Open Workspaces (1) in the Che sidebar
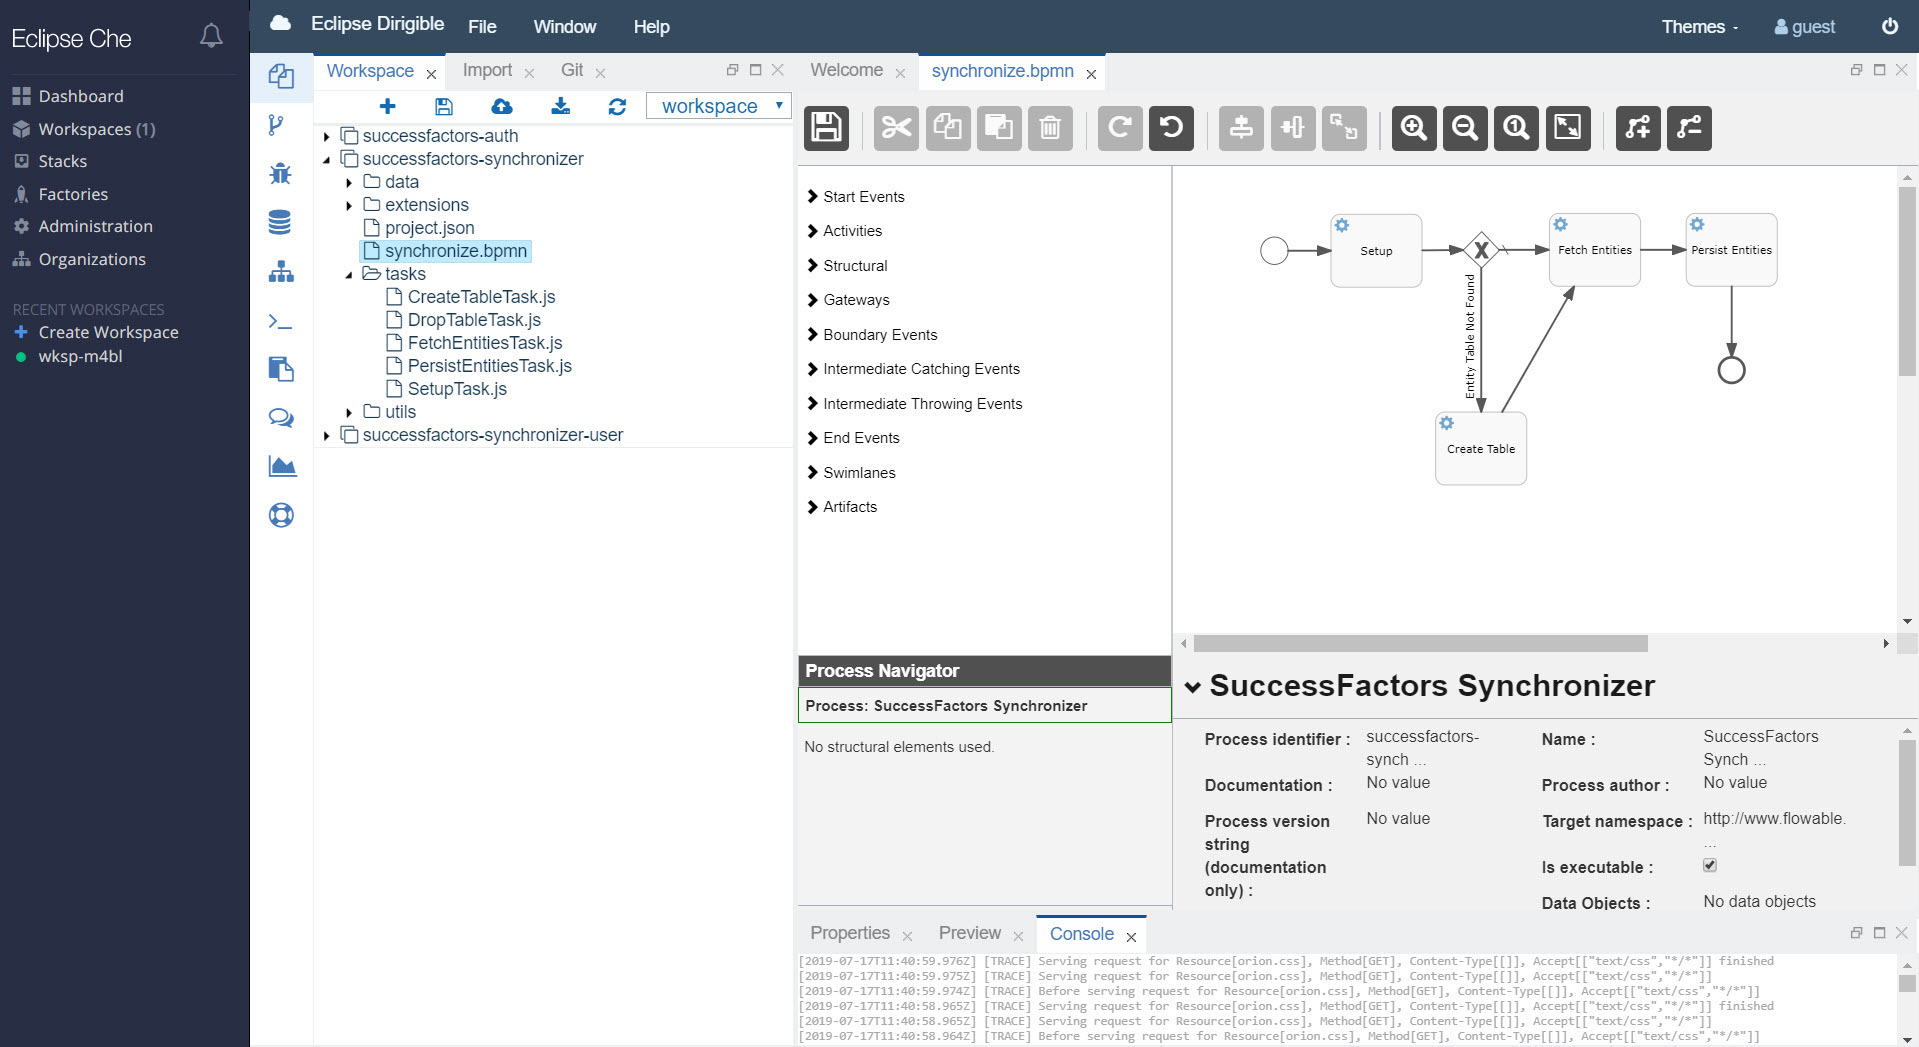This screenshot has width=1919, height=1047. [96, 129]
